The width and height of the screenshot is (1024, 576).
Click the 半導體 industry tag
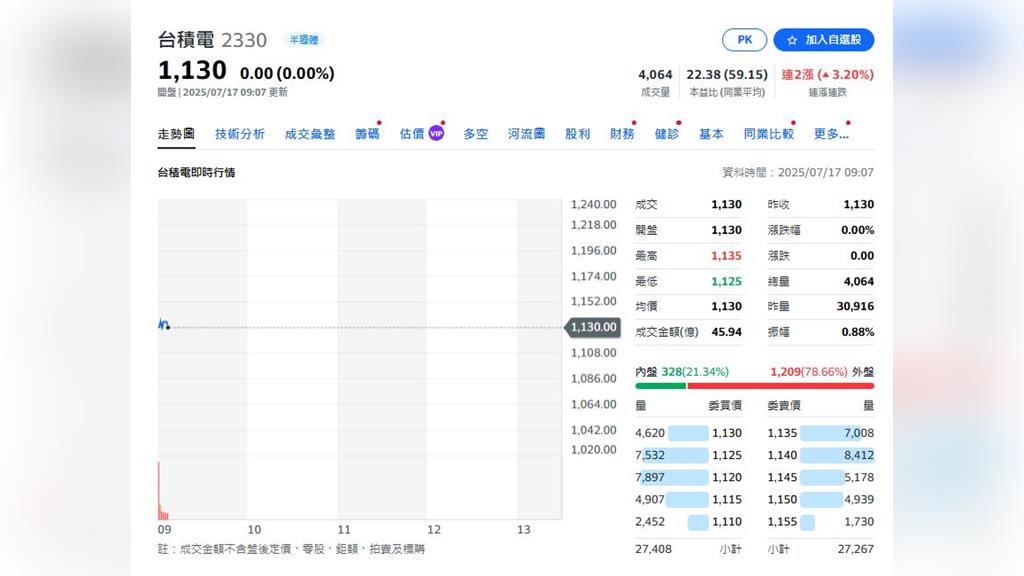pyautogui.click(x=302, y=40)
